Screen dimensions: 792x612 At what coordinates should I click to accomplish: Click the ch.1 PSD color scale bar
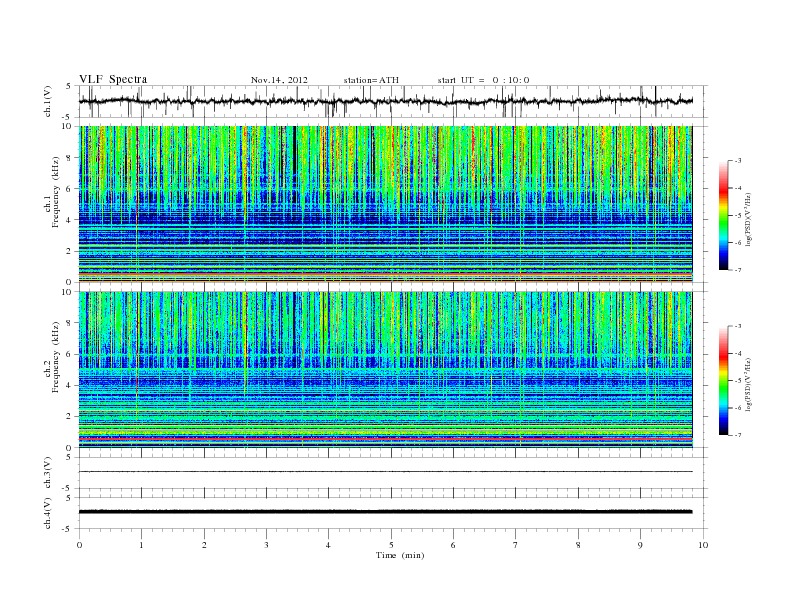(x=724, y=215)
